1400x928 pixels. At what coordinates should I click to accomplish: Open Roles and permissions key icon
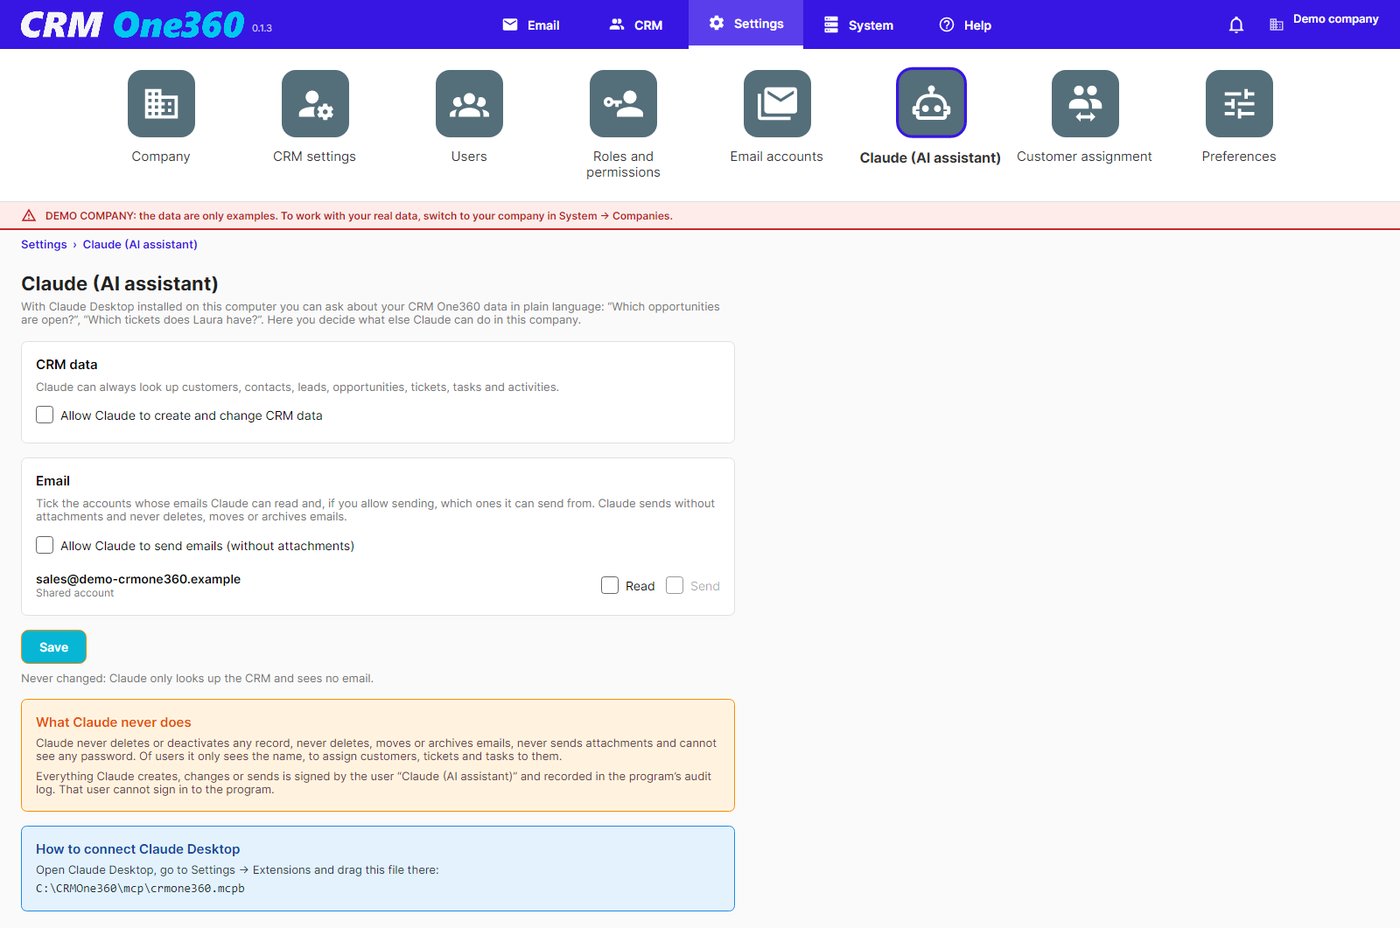pos(623,104)
